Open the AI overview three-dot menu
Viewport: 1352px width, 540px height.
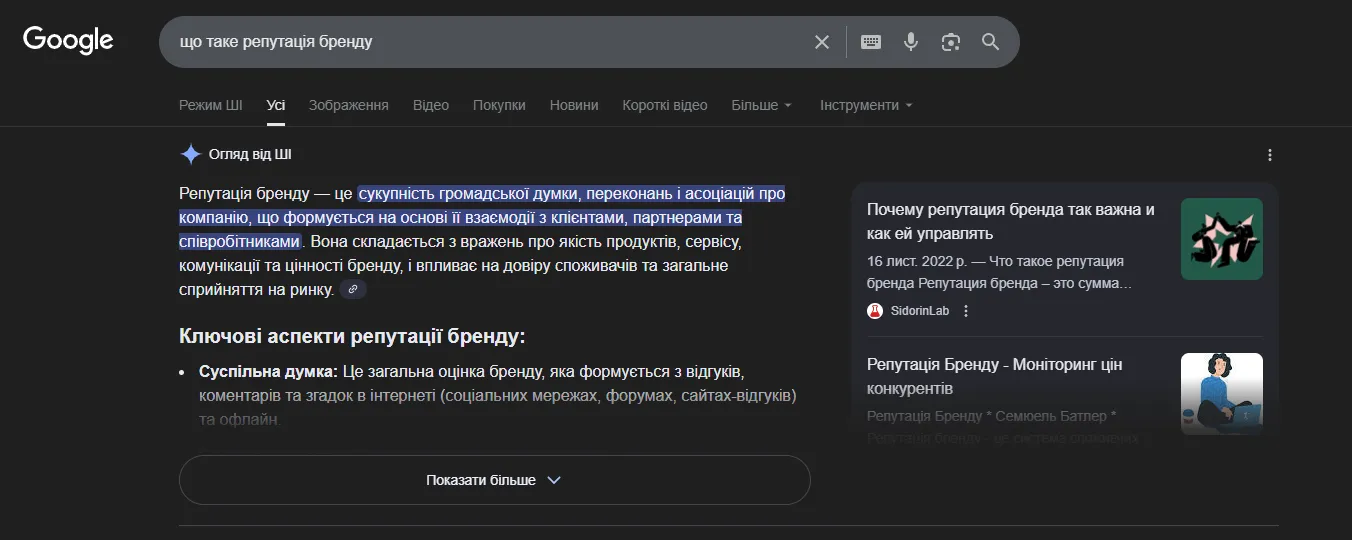coord(1270,155)
